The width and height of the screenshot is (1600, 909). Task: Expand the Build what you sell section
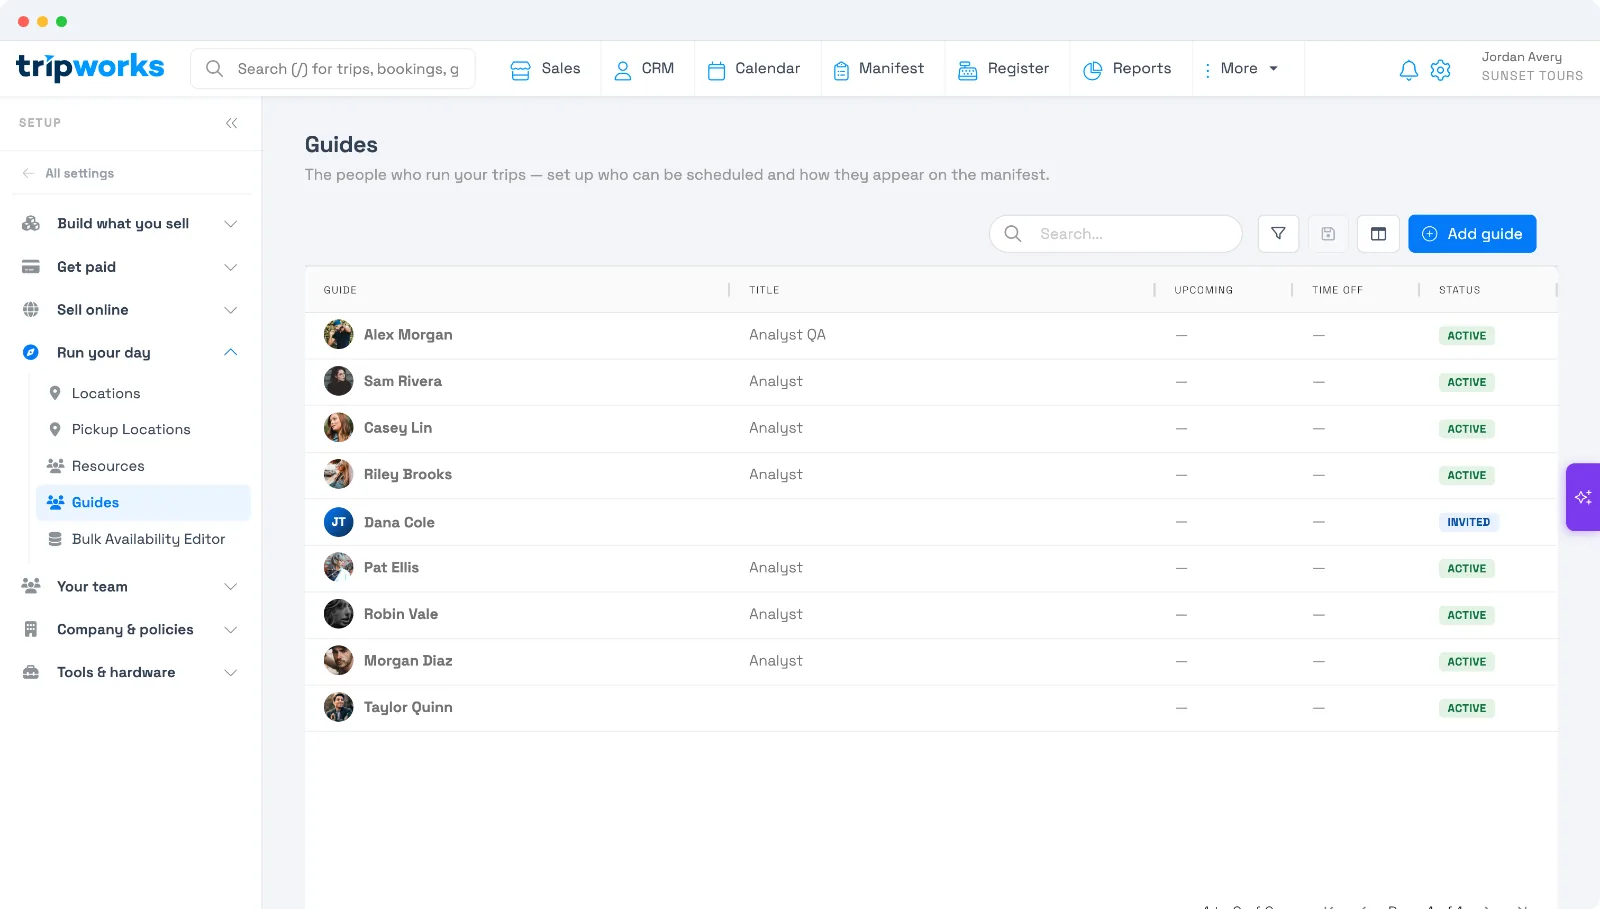(x=131, y=224)
